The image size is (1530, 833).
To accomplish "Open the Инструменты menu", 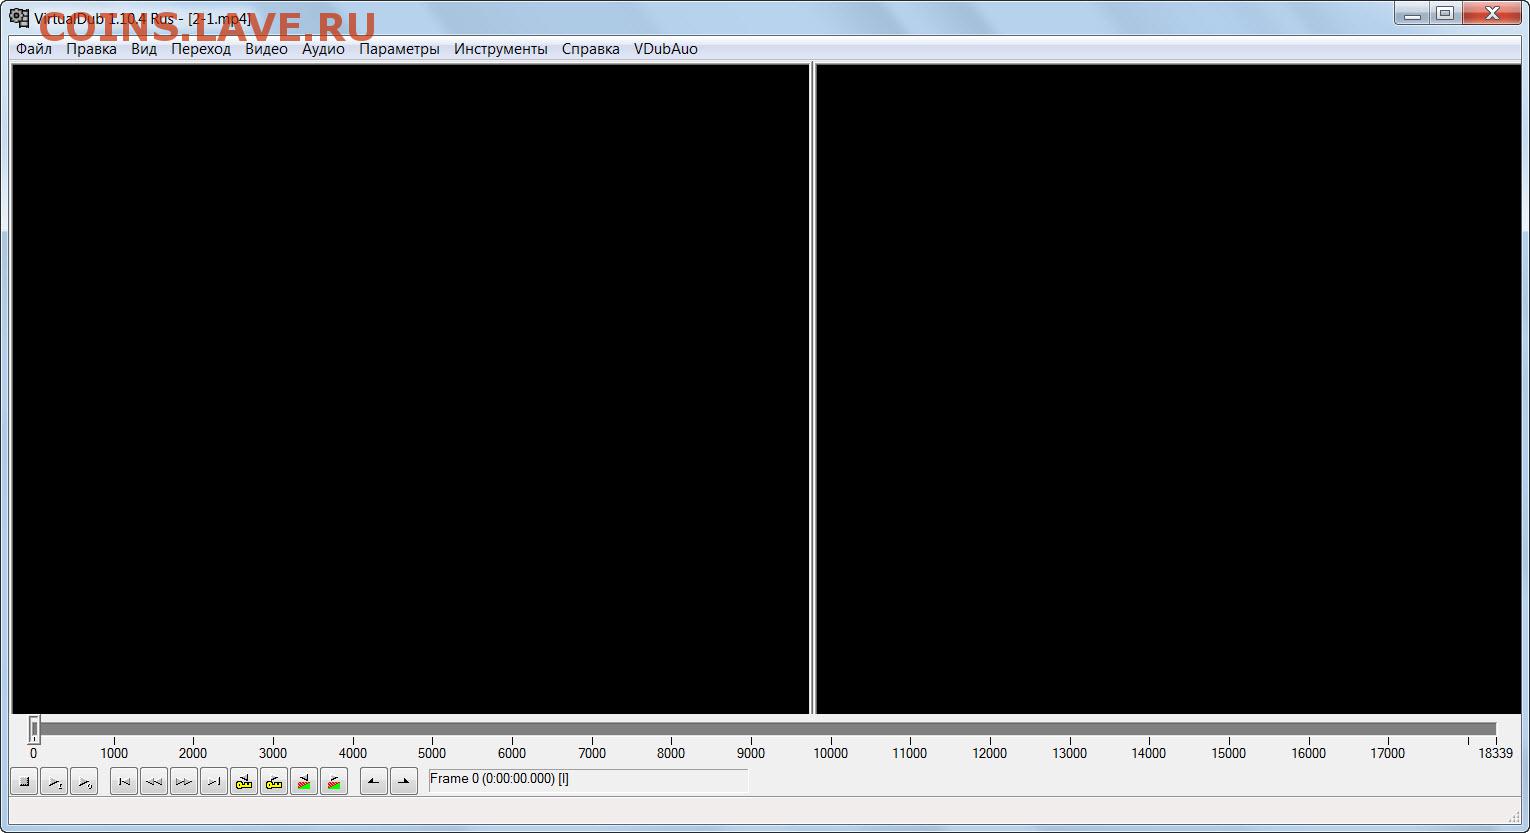I will click(501, 49).
